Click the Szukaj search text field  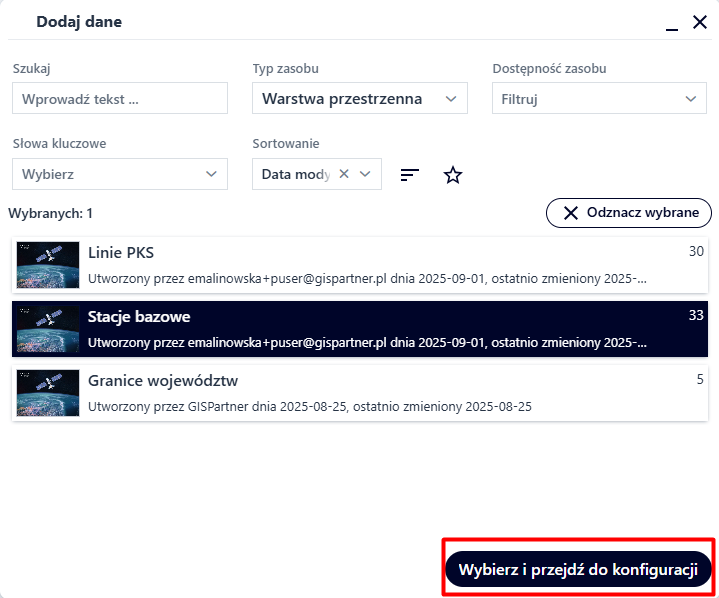pos(120,98)
